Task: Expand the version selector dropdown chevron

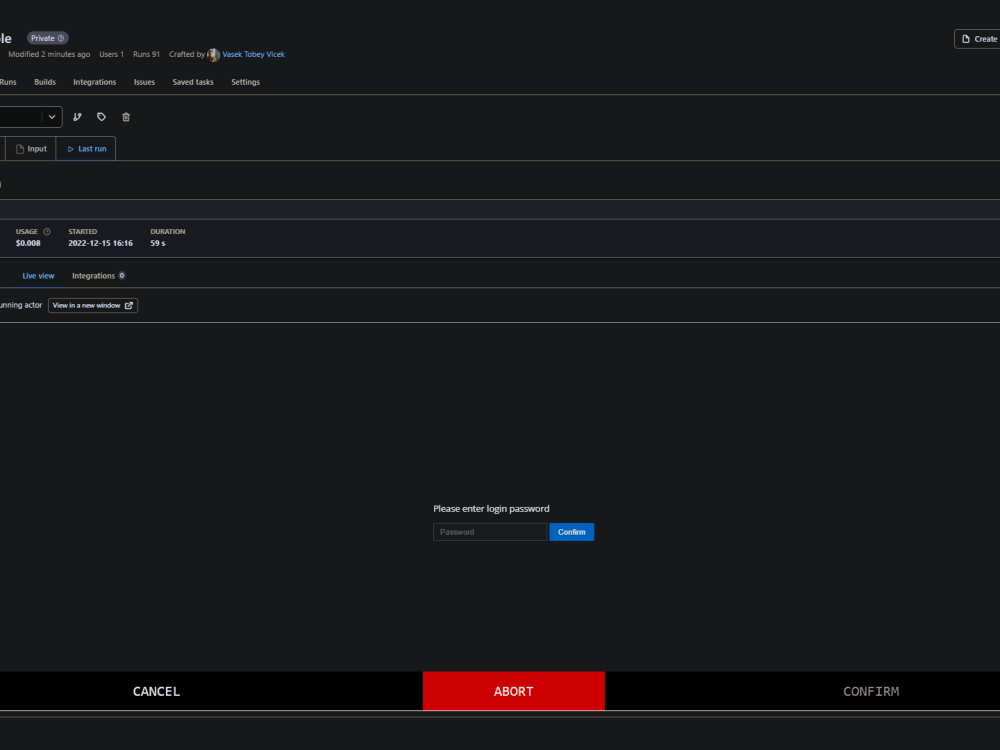Action: click(52, 117)
